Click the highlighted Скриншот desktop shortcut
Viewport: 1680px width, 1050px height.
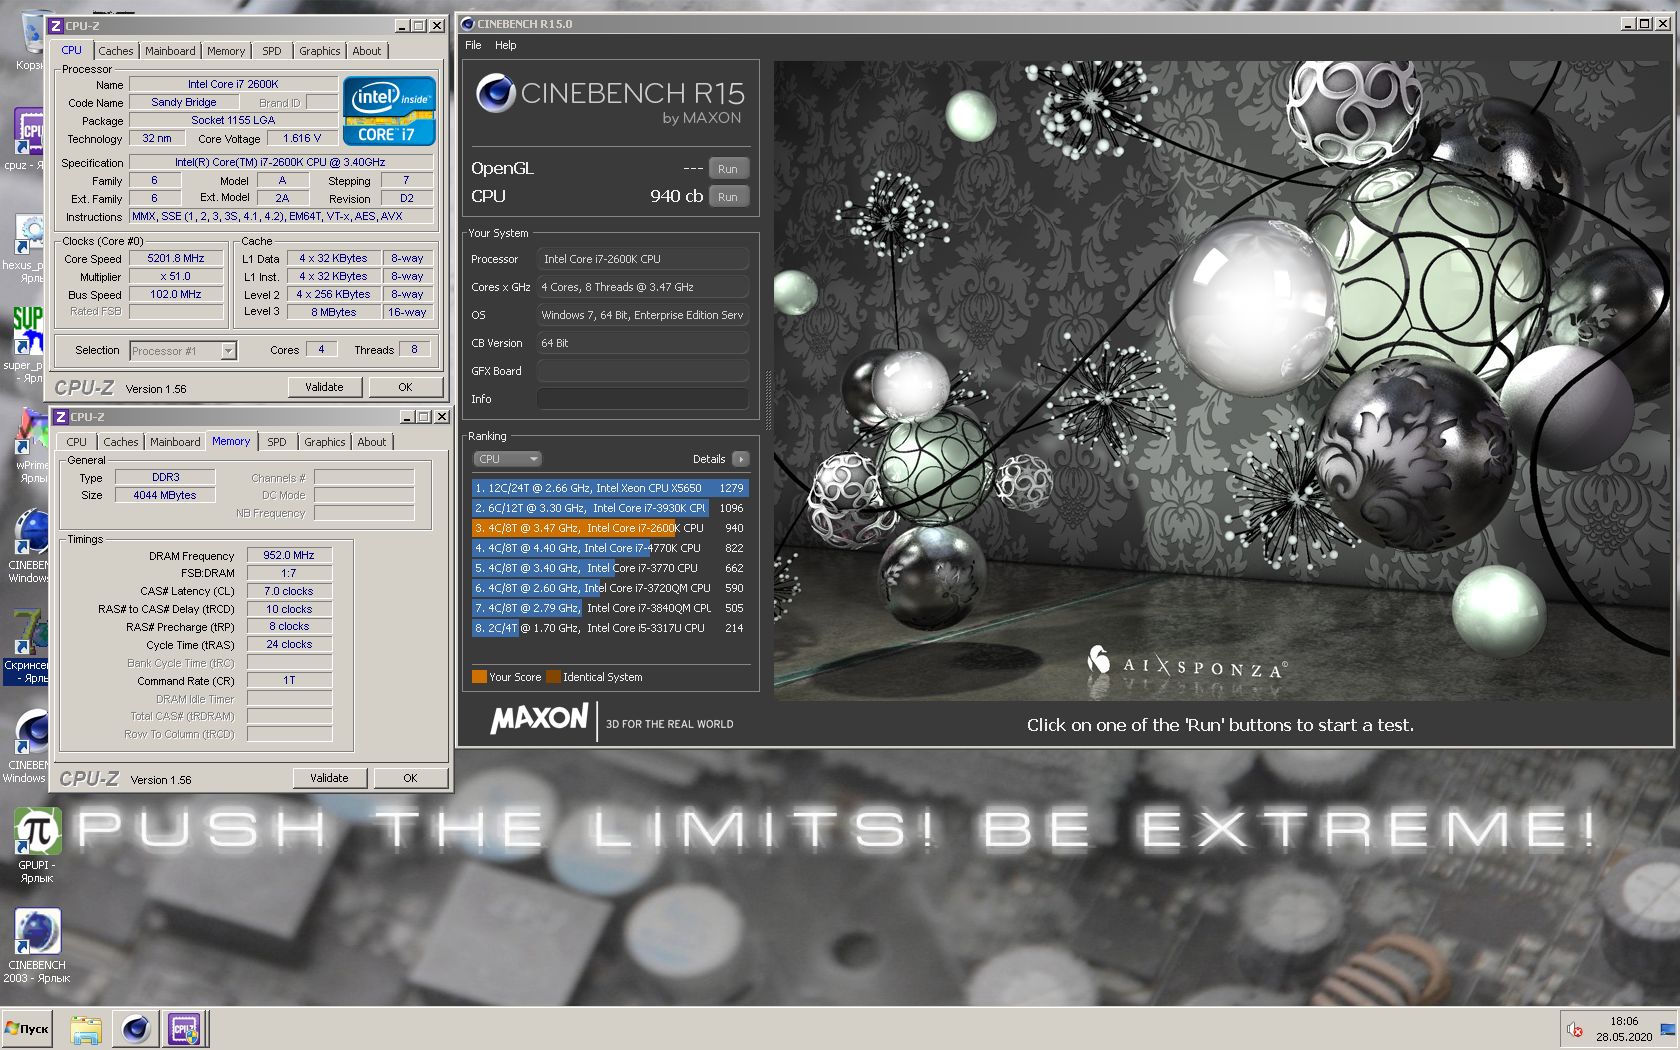coord(28,645)
